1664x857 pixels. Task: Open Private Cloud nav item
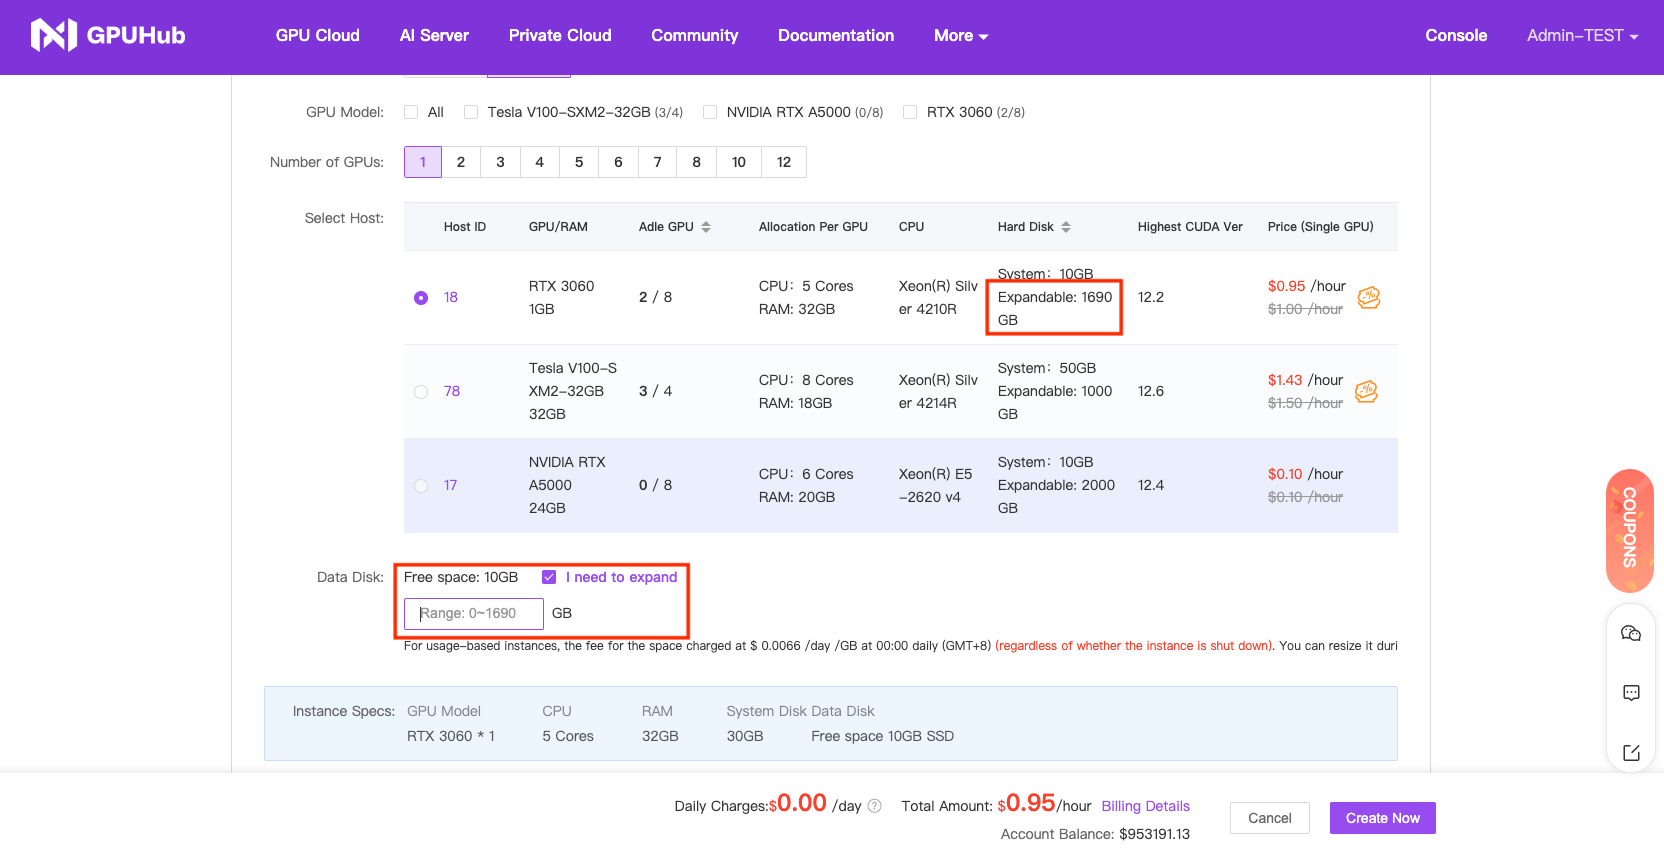560,36
